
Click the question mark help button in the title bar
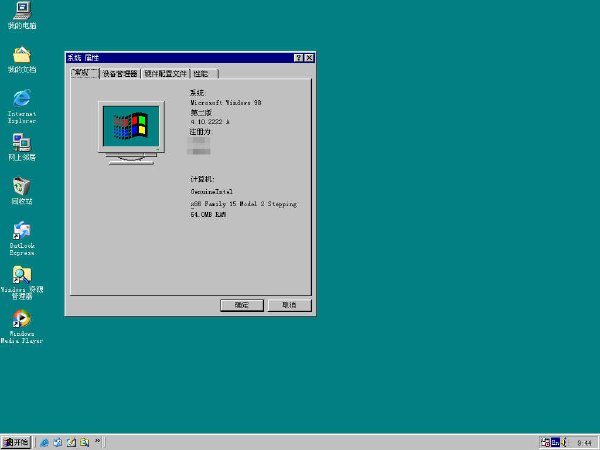(298, 58)
